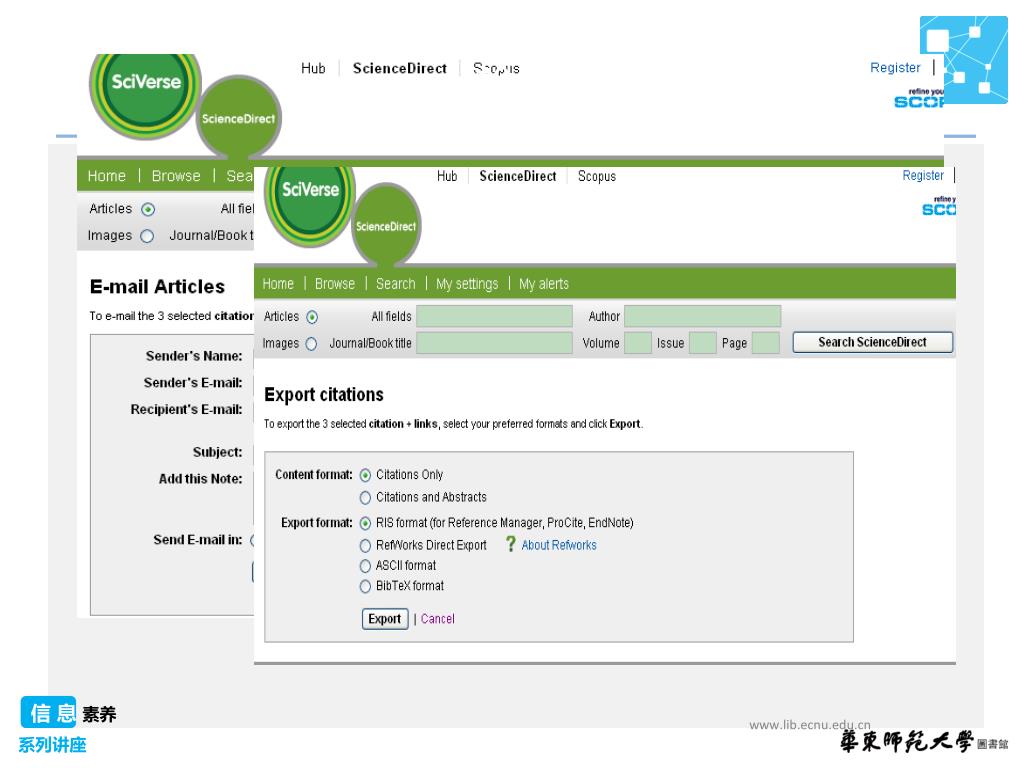Select Citations and Abstracts option
This screenshot has height=768, width=1024.
pyautogui.click(x=365, y=498)
